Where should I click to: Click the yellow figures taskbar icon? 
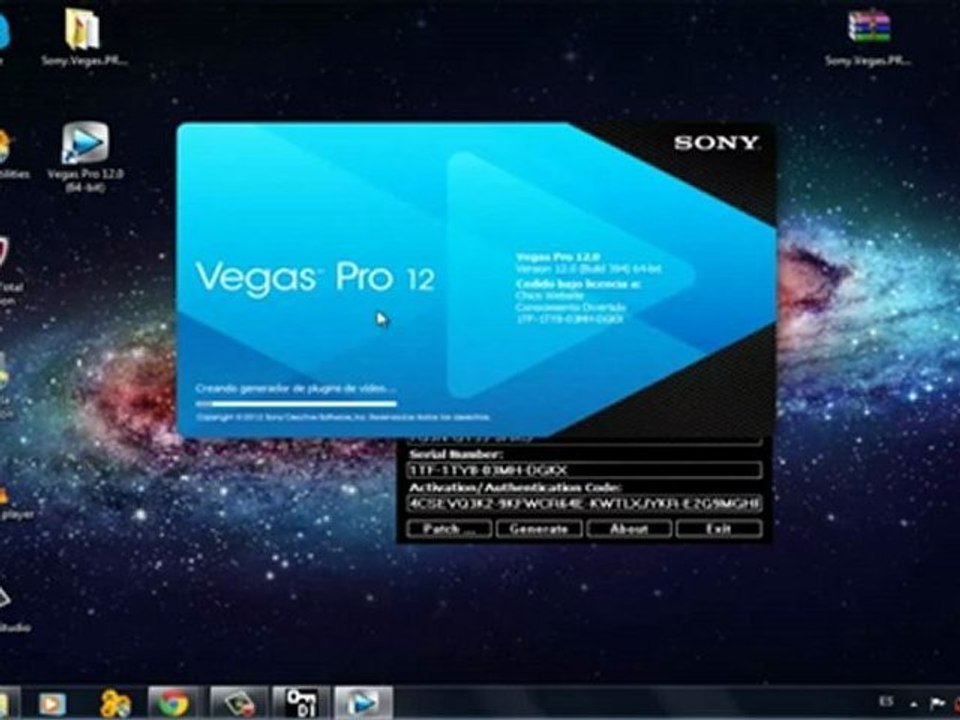(x=115, y=703)
